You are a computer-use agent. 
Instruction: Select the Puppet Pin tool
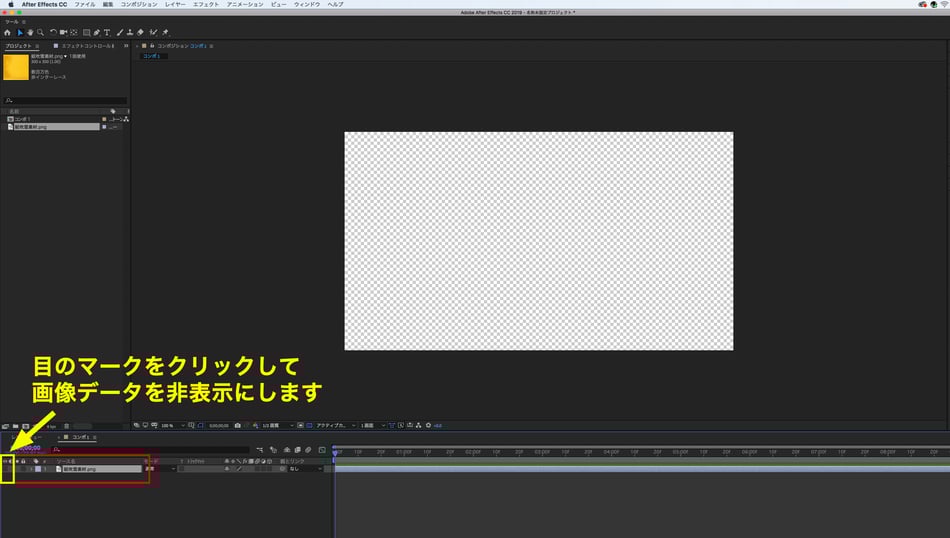165,32
